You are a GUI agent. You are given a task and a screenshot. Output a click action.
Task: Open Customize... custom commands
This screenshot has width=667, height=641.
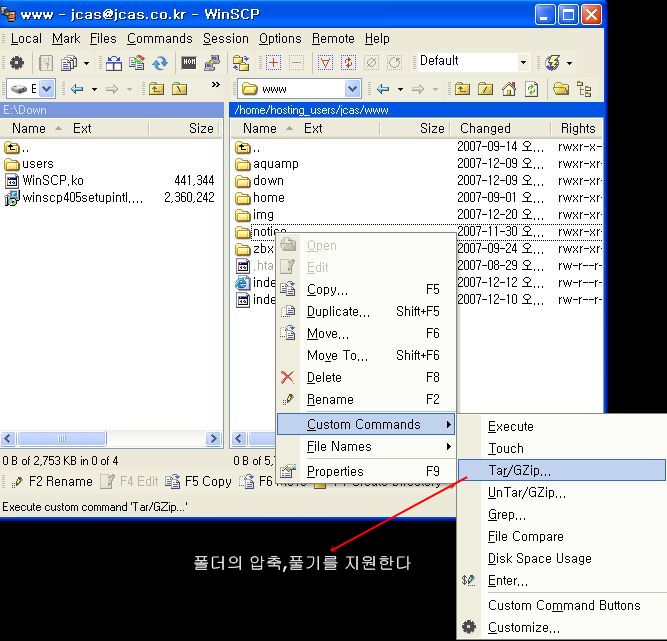click(x=562, y=627)
